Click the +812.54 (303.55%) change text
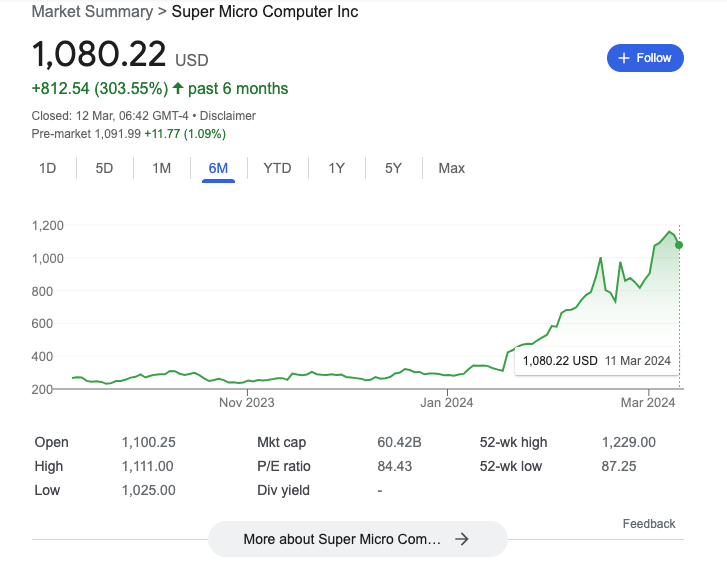 pyautogui.click(x=100, y=89)
